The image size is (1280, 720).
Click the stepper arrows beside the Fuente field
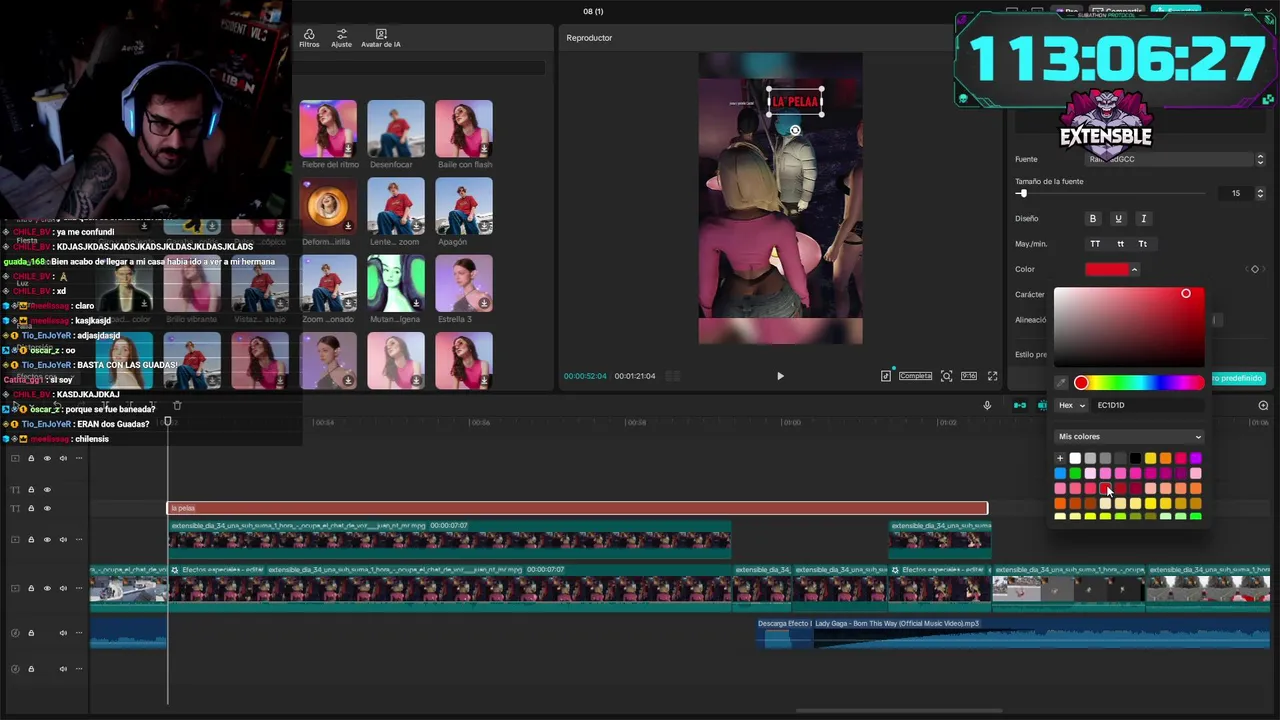pyautogui.click(x=1260, y=159)
